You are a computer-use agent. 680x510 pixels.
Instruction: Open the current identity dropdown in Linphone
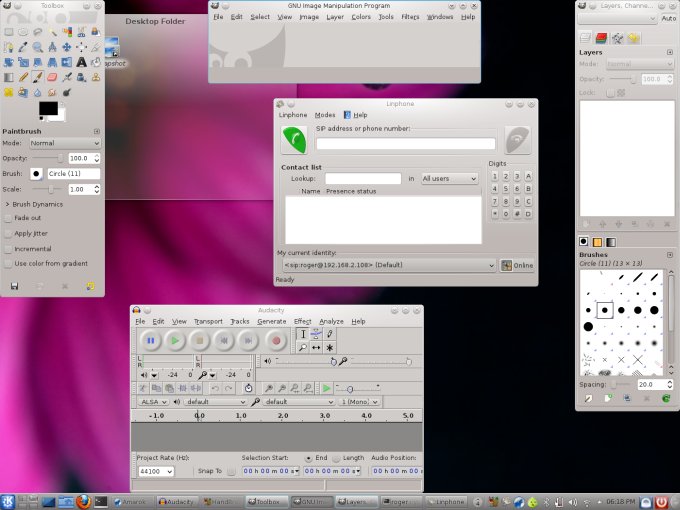click(389, 265)
